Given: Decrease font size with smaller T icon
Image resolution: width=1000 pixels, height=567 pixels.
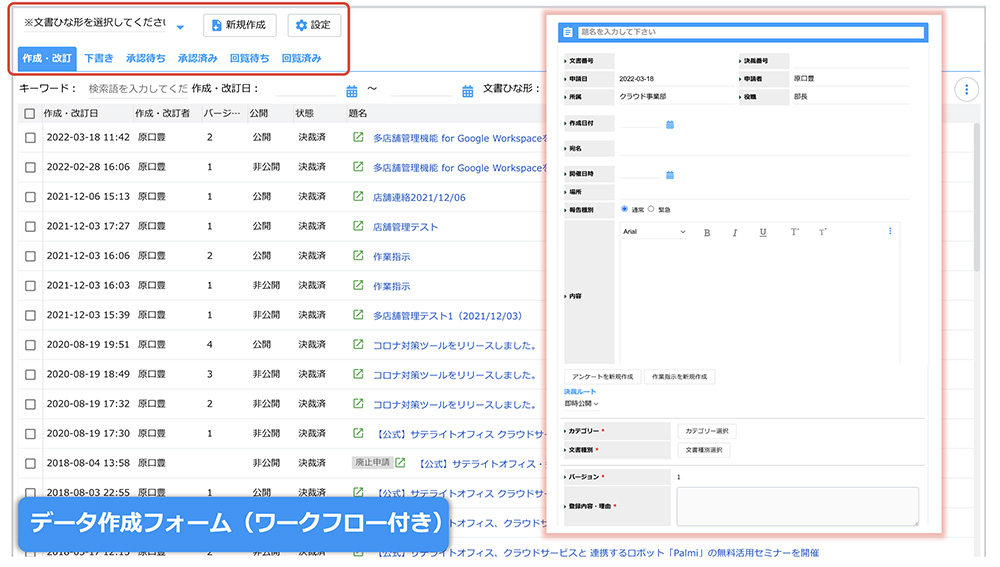Looking at the screenshot, I should click(822, 232).
